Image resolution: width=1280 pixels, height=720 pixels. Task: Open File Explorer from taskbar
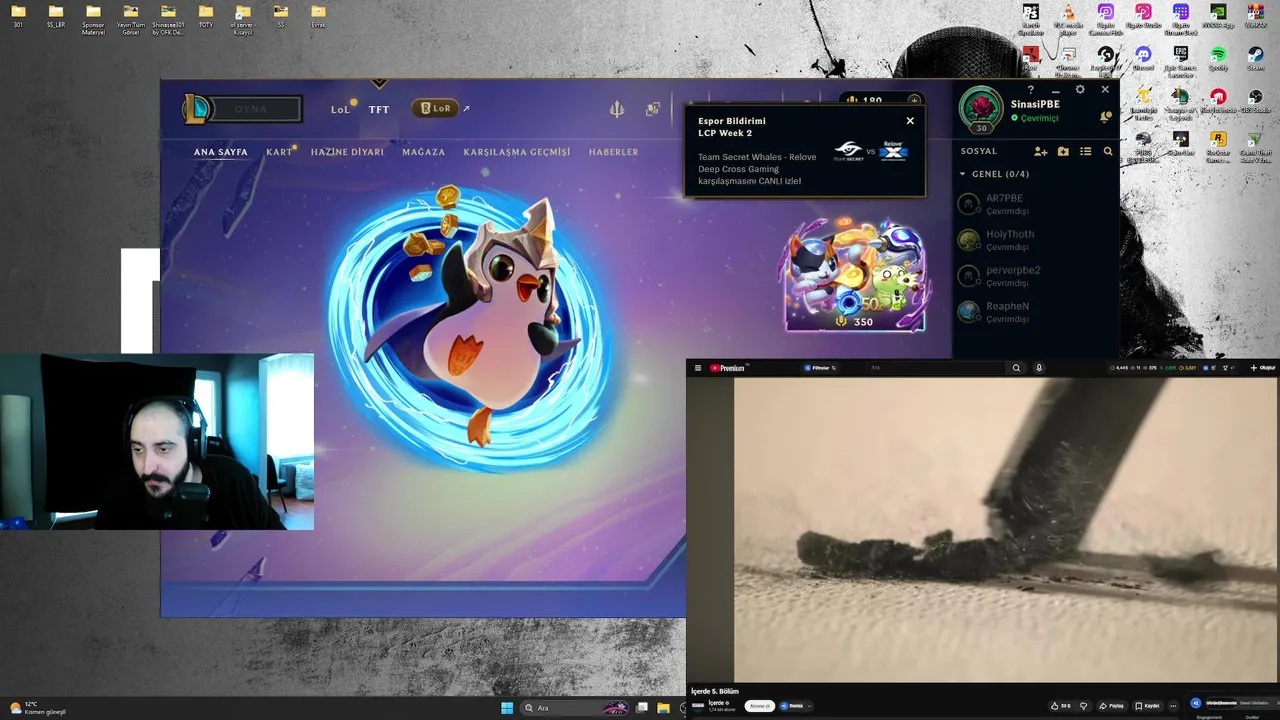(x=663, y=708)
